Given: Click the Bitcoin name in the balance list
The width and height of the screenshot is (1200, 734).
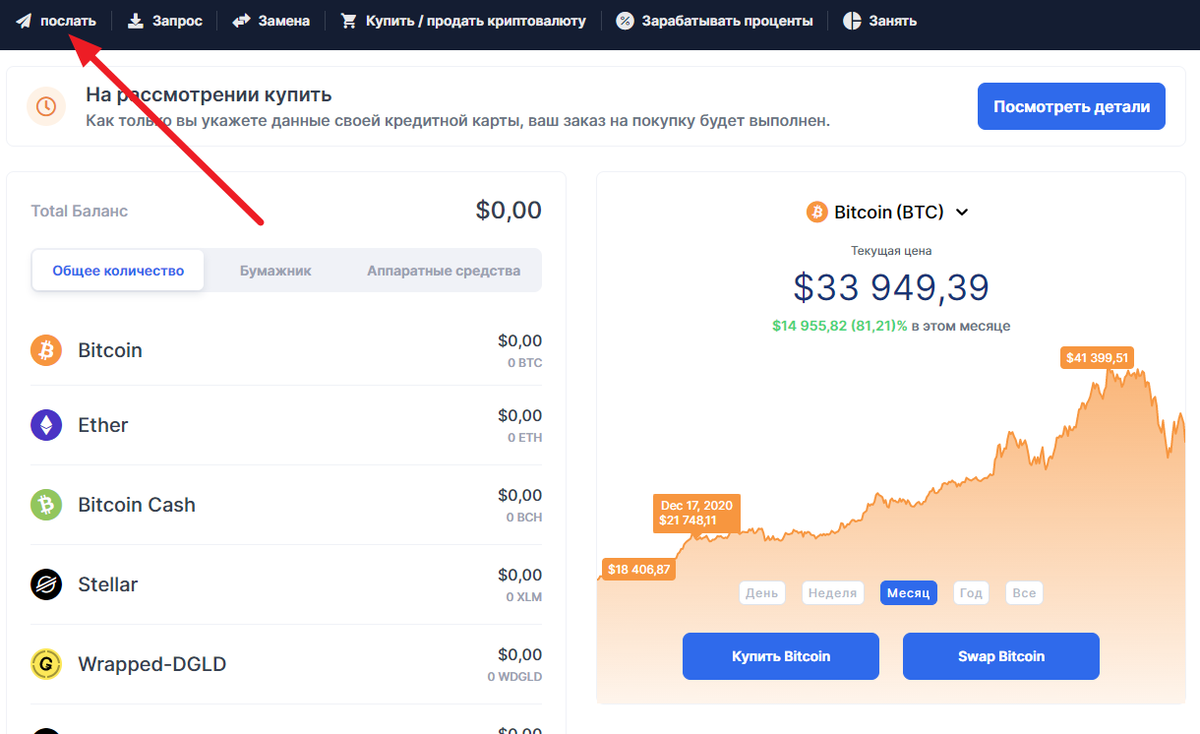Looking at the screenshot, I should click(x=110, y=350).
